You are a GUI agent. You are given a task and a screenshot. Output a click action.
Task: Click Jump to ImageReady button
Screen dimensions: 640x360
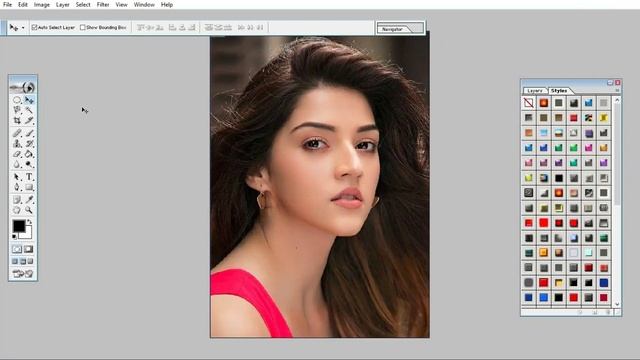pos(23,274)
